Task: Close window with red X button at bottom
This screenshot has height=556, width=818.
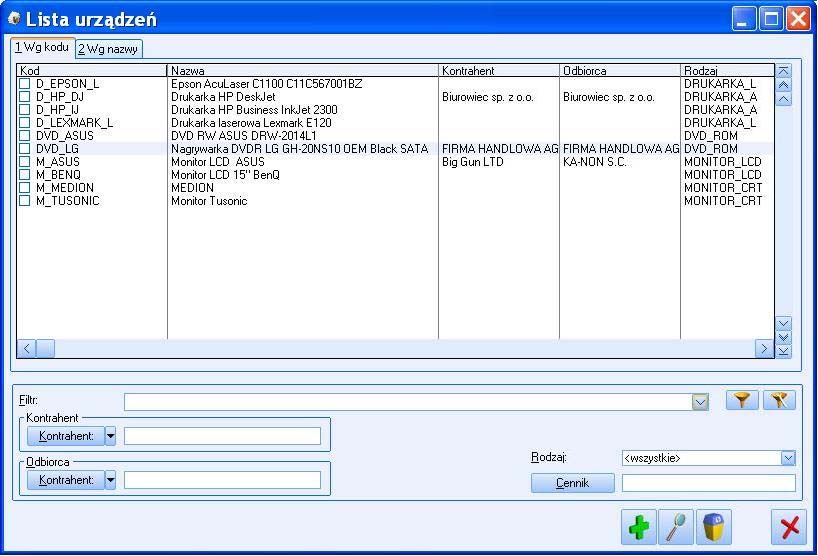Action: coord(789,527)
